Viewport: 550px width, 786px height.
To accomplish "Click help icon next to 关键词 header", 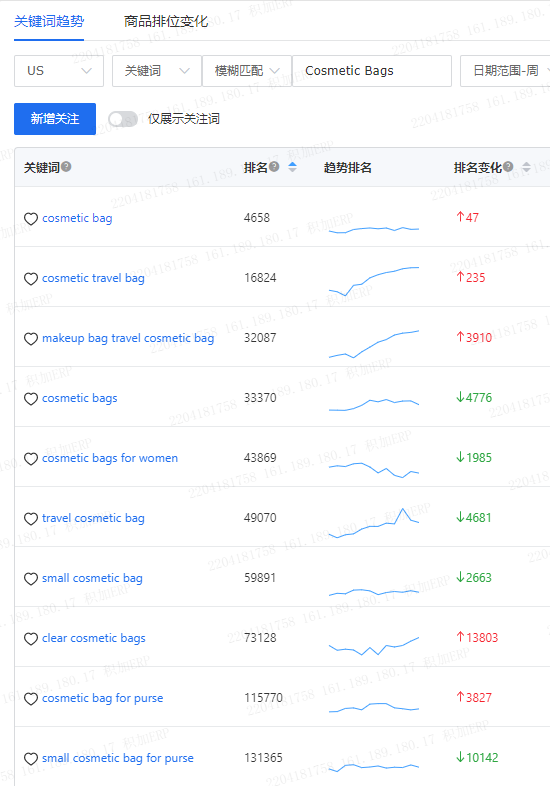I will (x=66, y=166).
